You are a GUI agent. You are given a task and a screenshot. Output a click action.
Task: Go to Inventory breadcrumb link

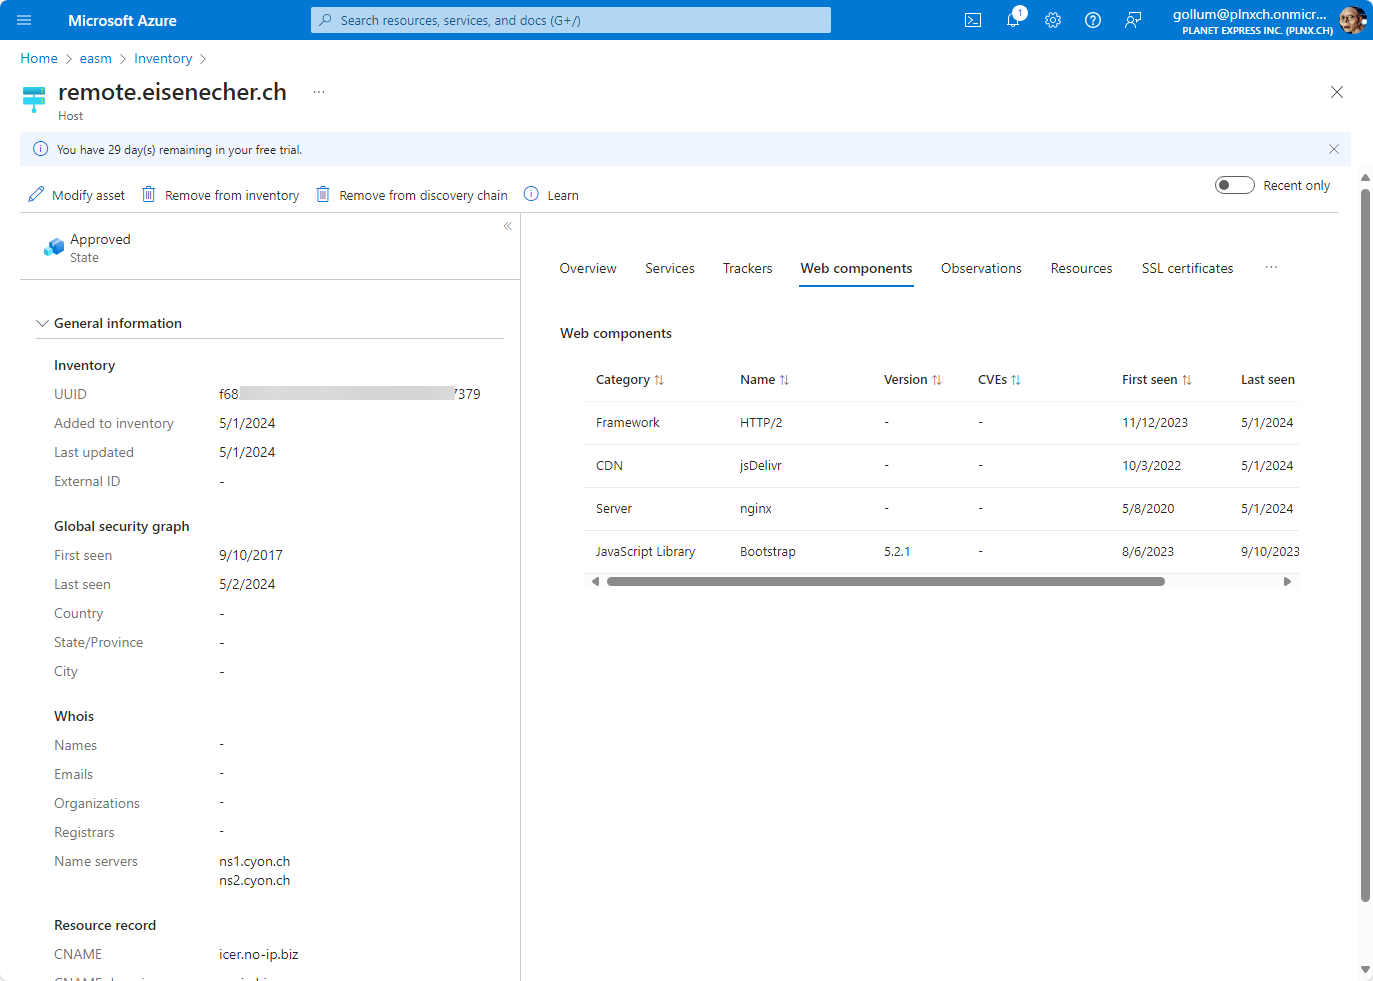[x=163, y=59]
